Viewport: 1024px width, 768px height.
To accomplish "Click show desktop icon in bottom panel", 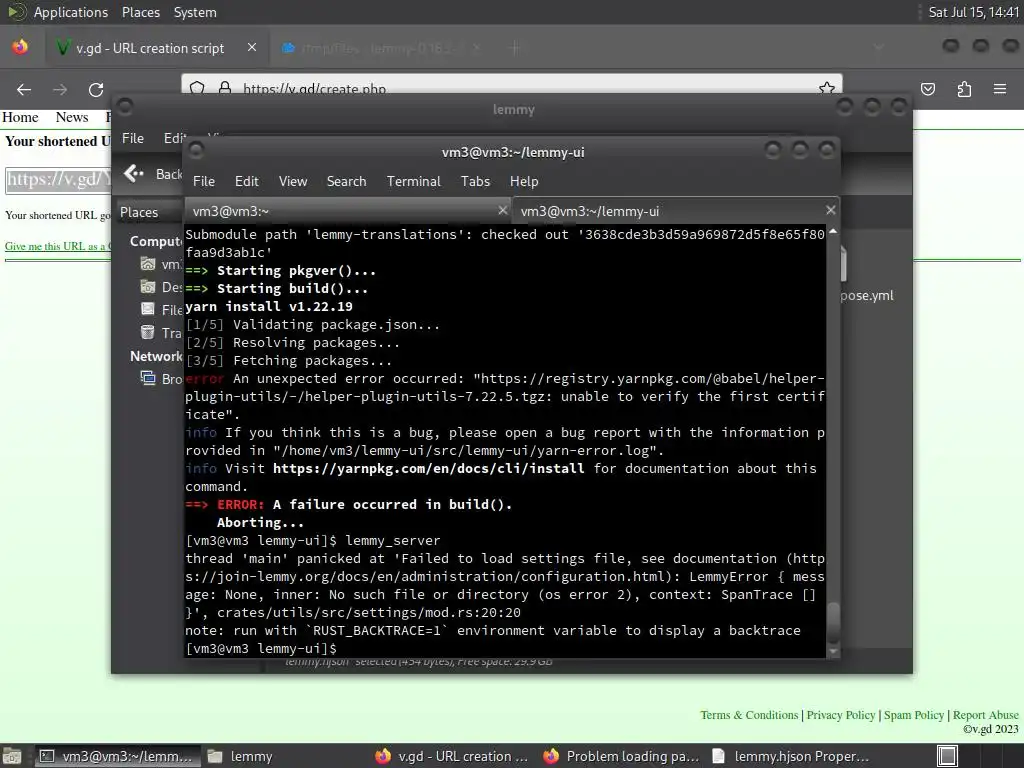I will pyautogui.click(x=12, y=756).
